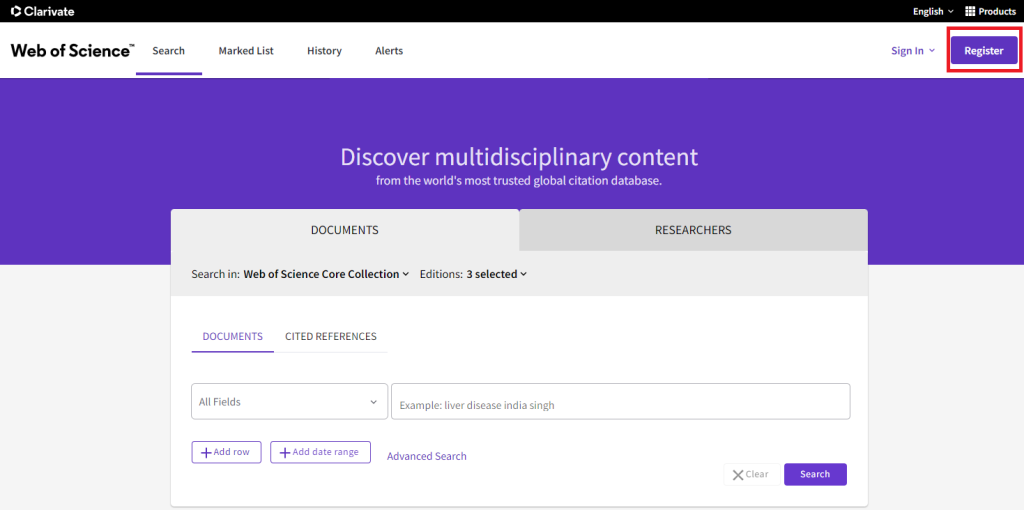Open the History page
Image resolution: width=1024 pixels, height=510 pixels.
coord(324,50)
